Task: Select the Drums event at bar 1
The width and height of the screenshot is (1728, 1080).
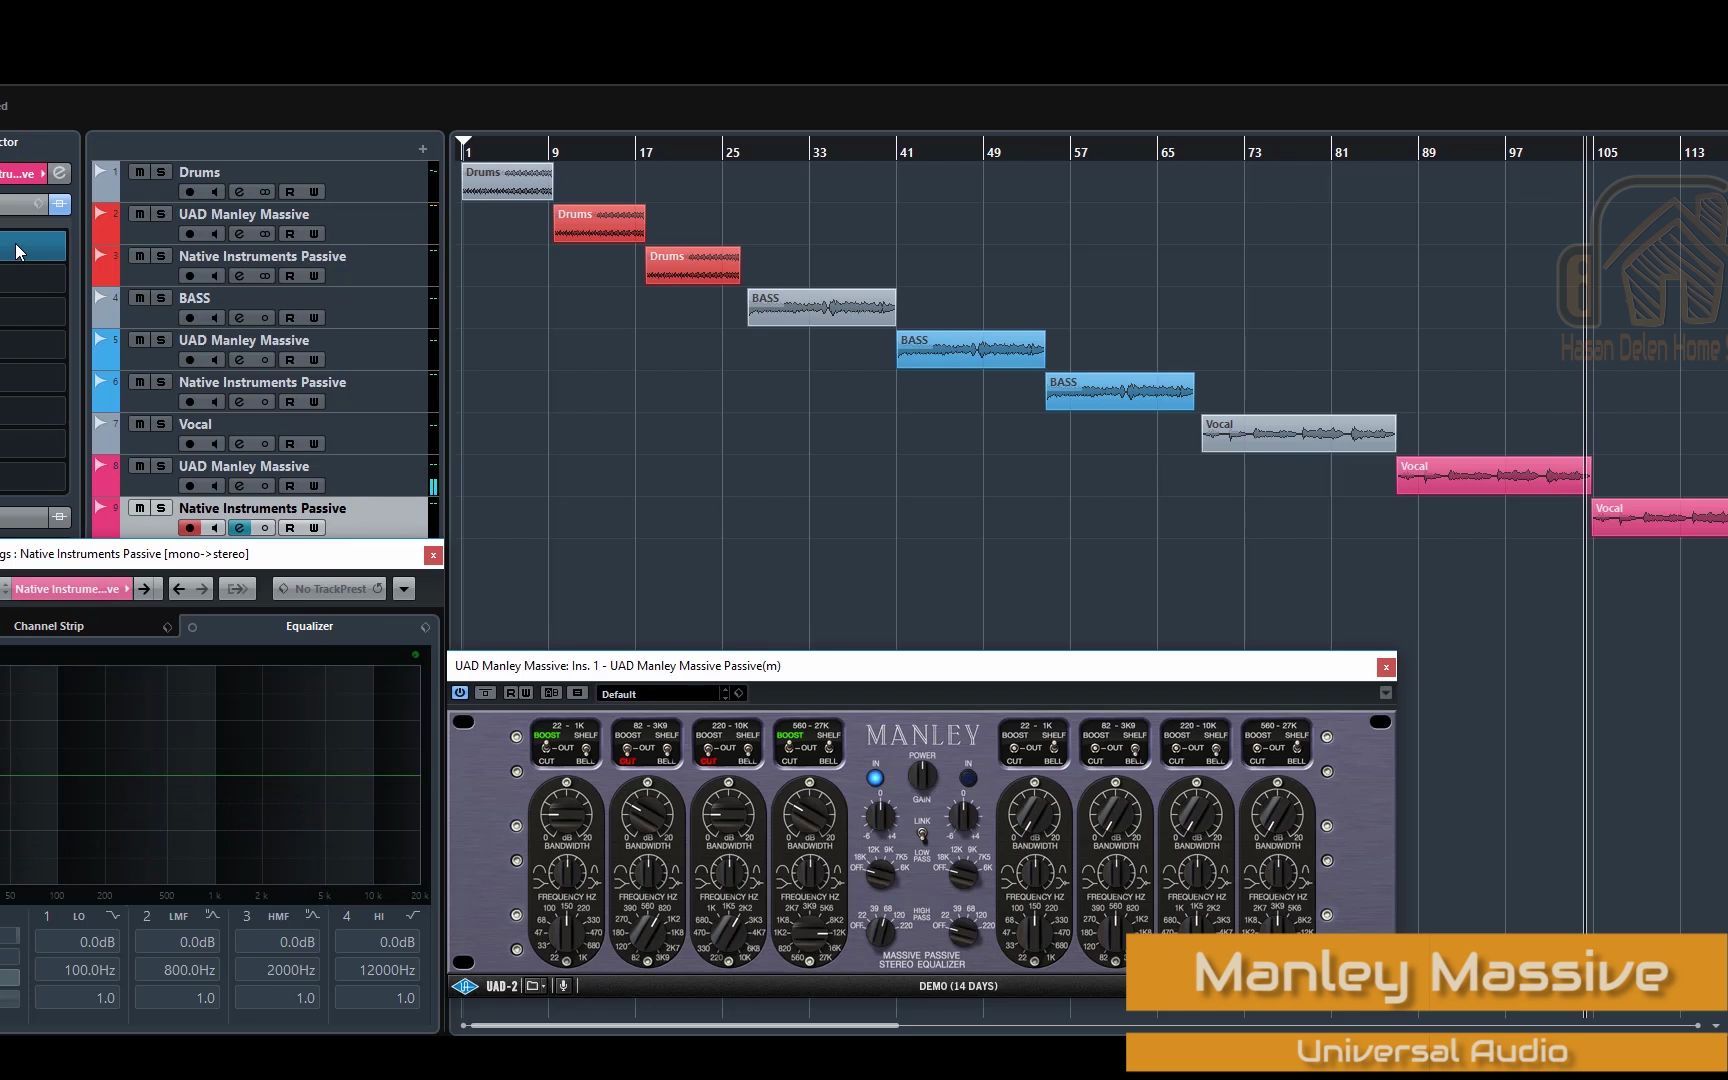Action: pos(507,181)
